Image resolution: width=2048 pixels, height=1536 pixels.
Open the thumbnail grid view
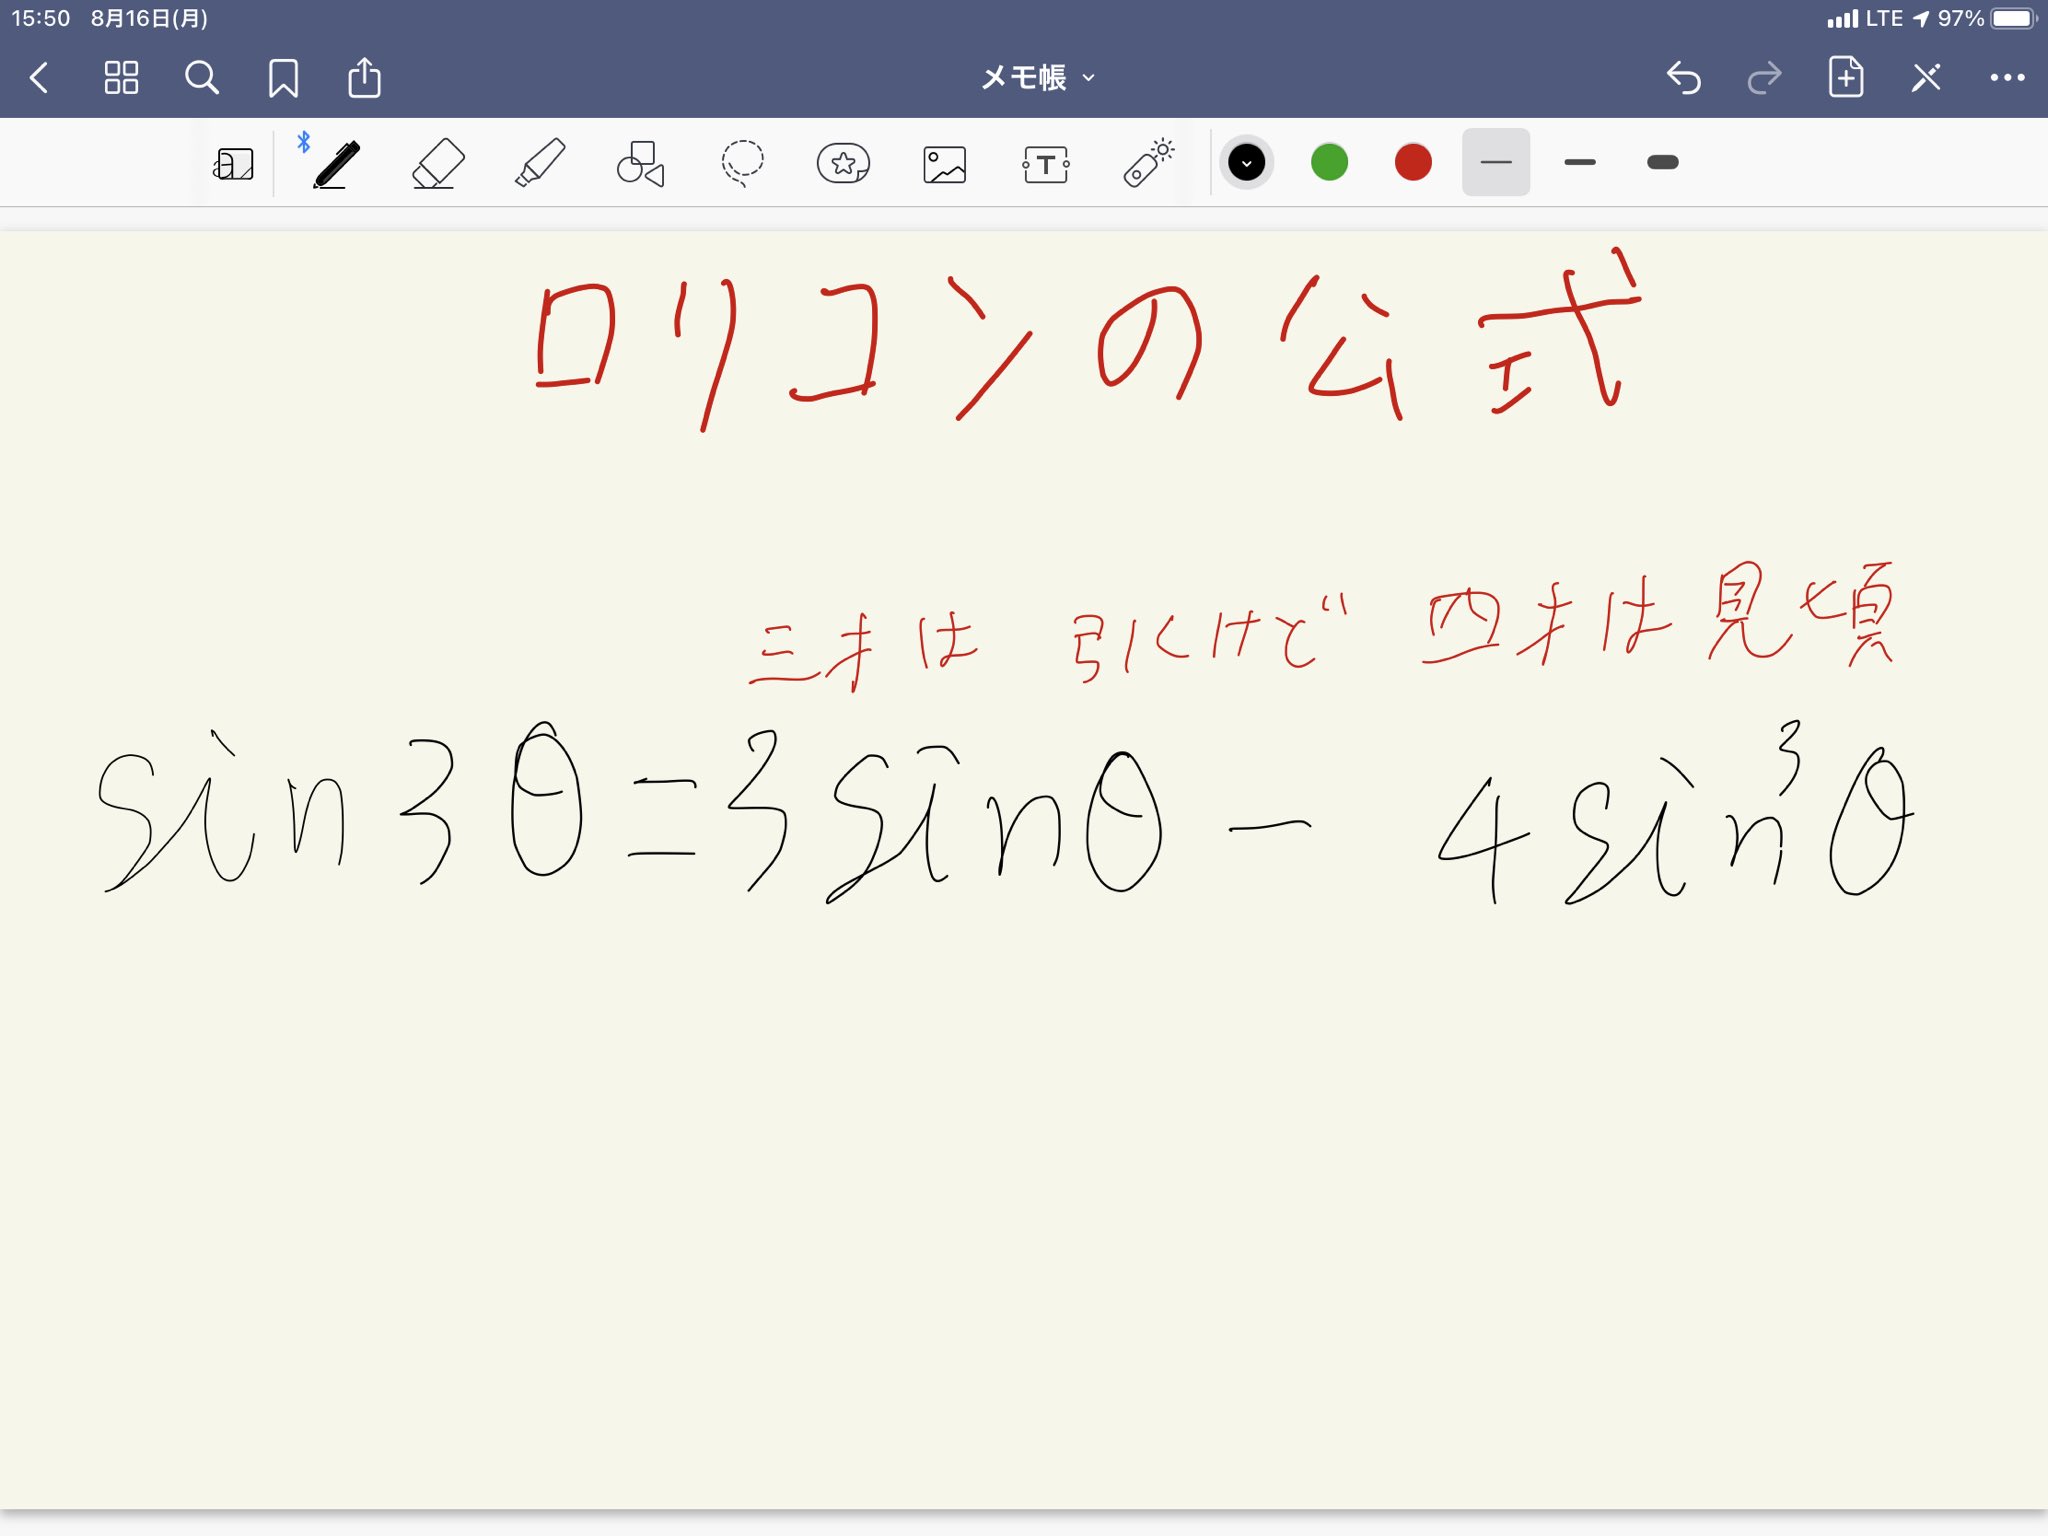[121, 78]
